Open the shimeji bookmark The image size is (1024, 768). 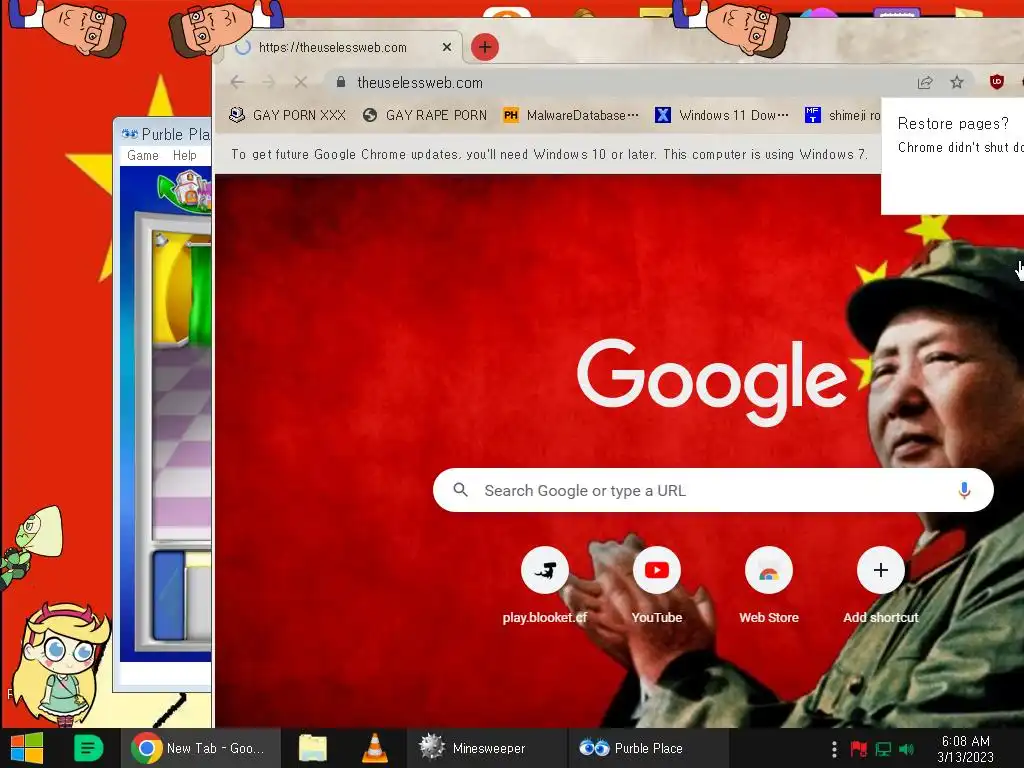click(843, 116)
